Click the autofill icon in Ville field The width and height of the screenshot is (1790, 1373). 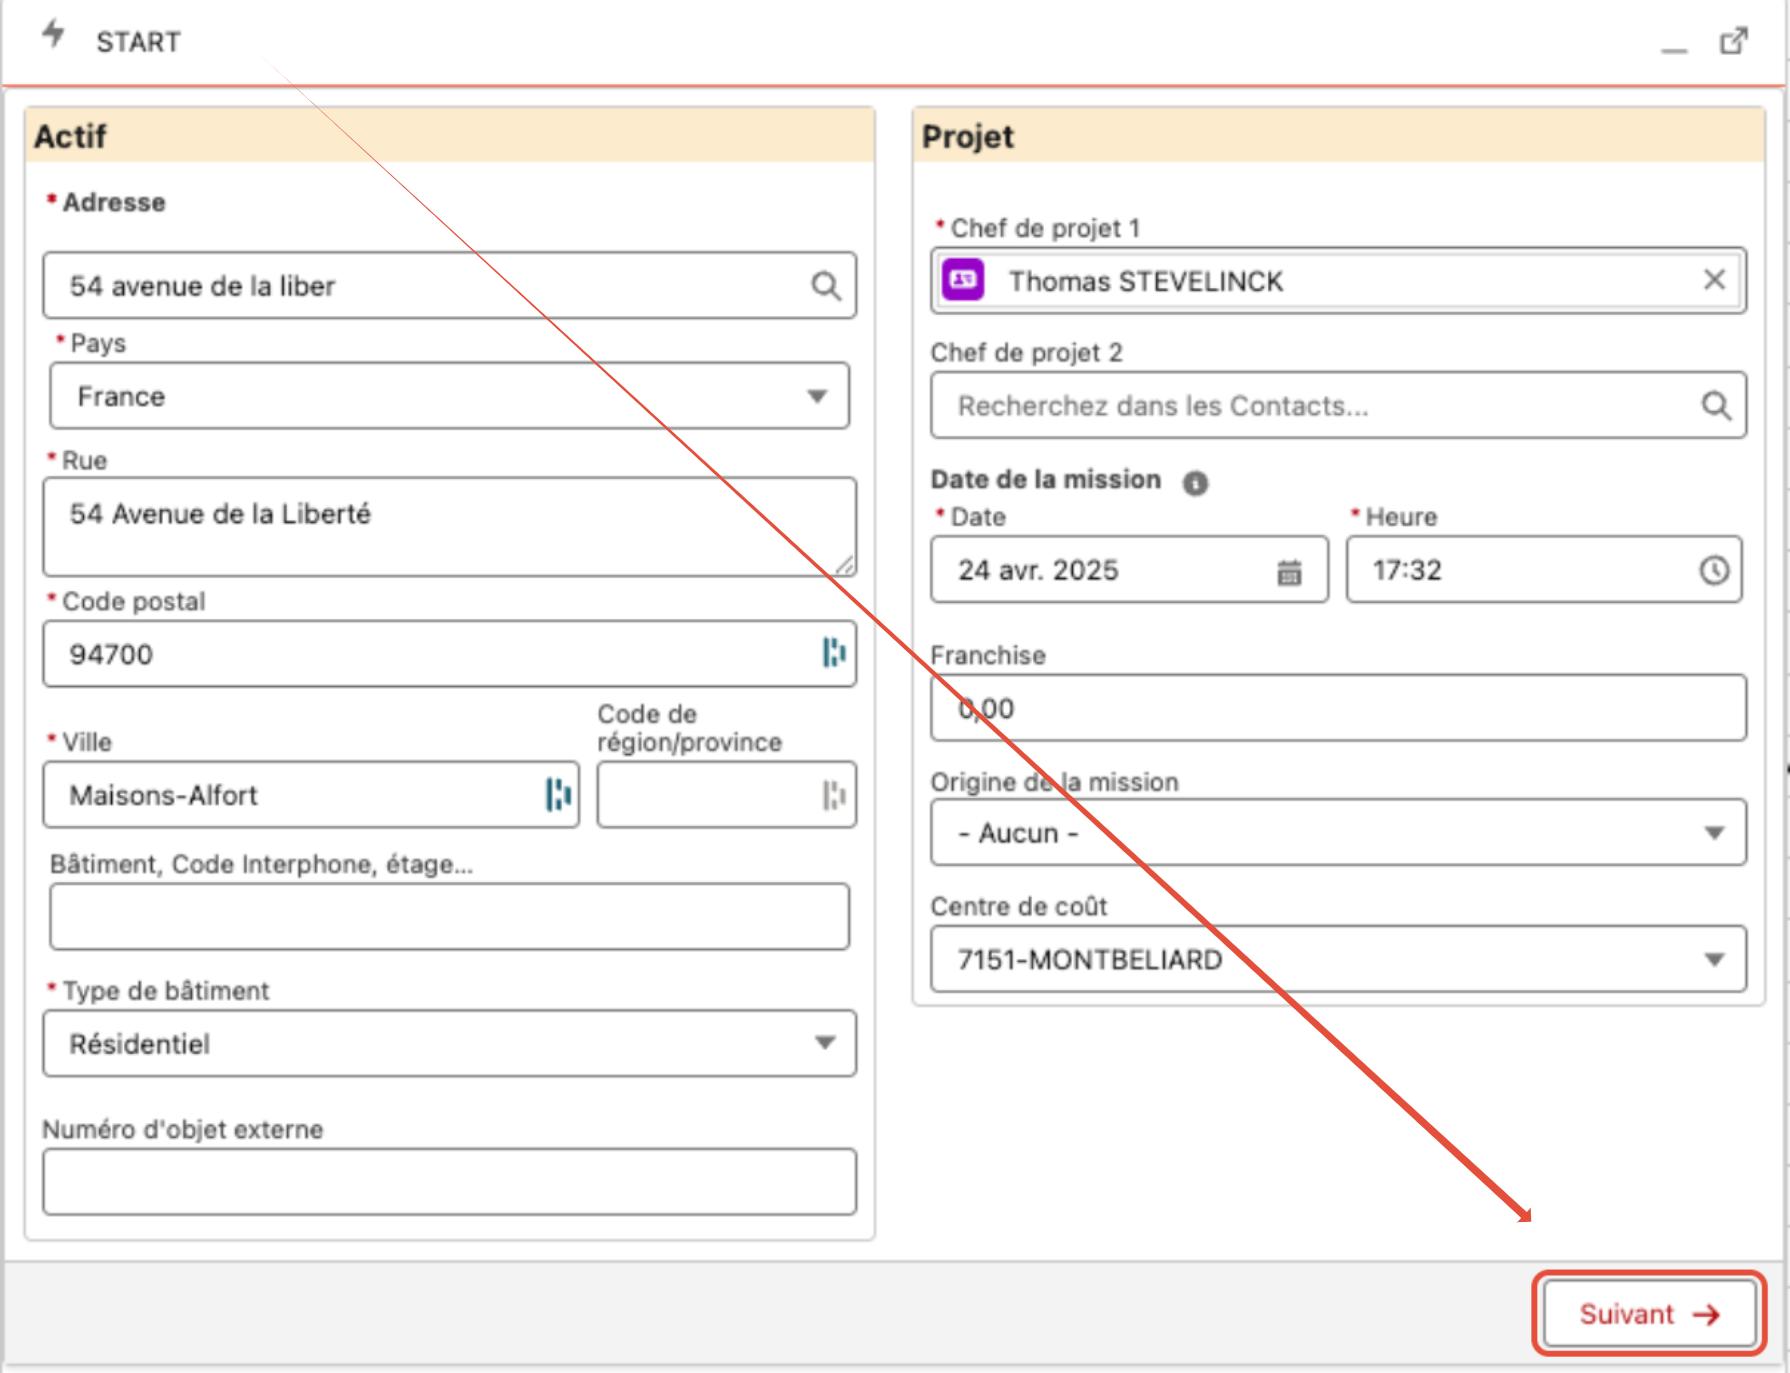[x=558, y=795]
